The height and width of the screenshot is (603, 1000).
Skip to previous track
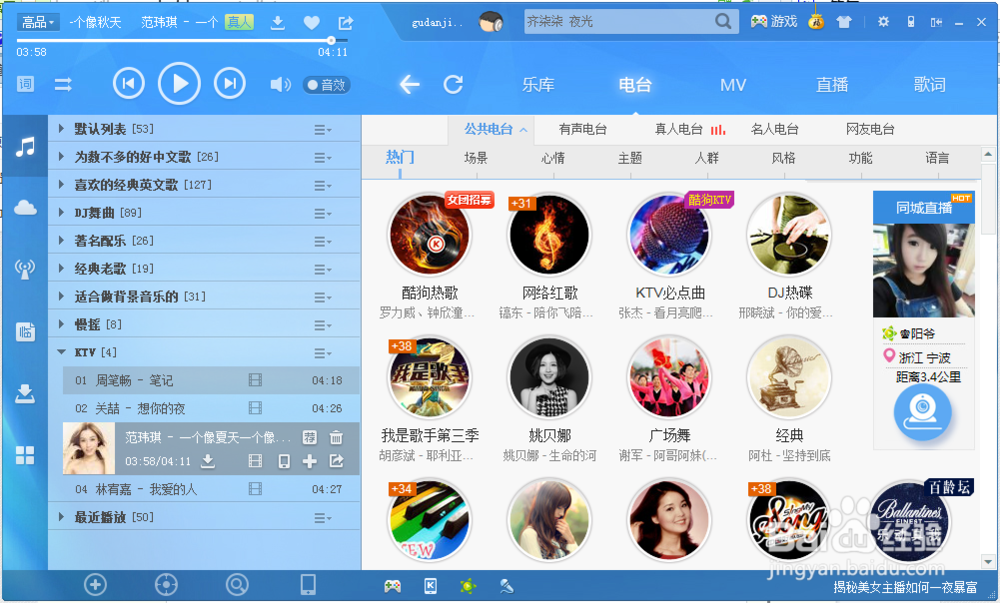129,84
